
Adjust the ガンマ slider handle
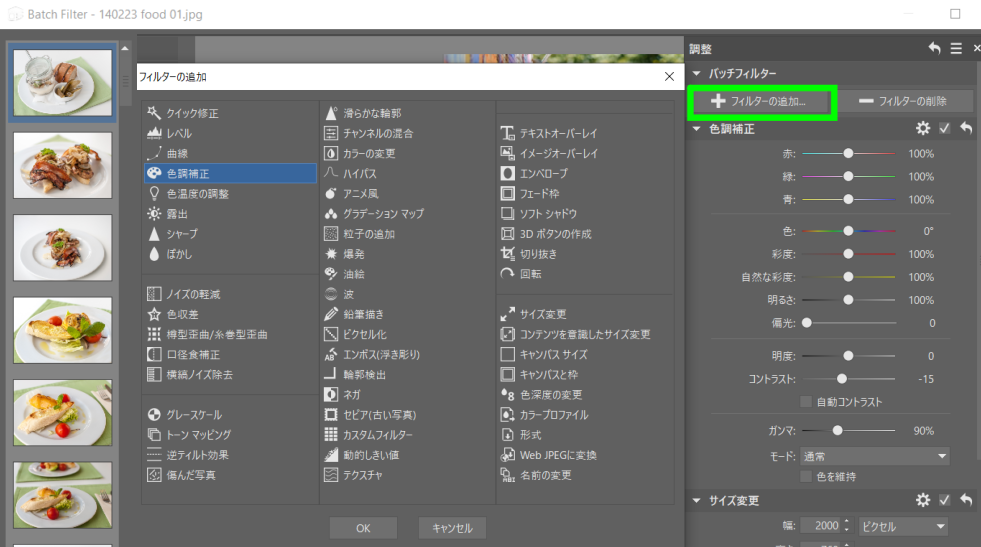tap(838, 431)
